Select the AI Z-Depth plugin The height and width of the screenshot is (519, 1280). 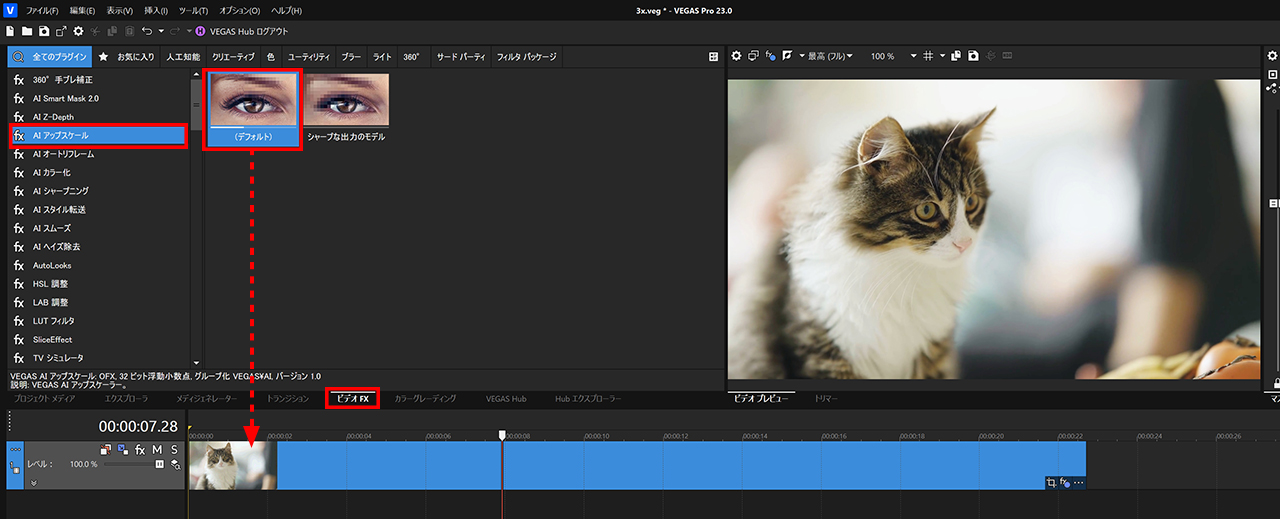[x=98, y=117]
